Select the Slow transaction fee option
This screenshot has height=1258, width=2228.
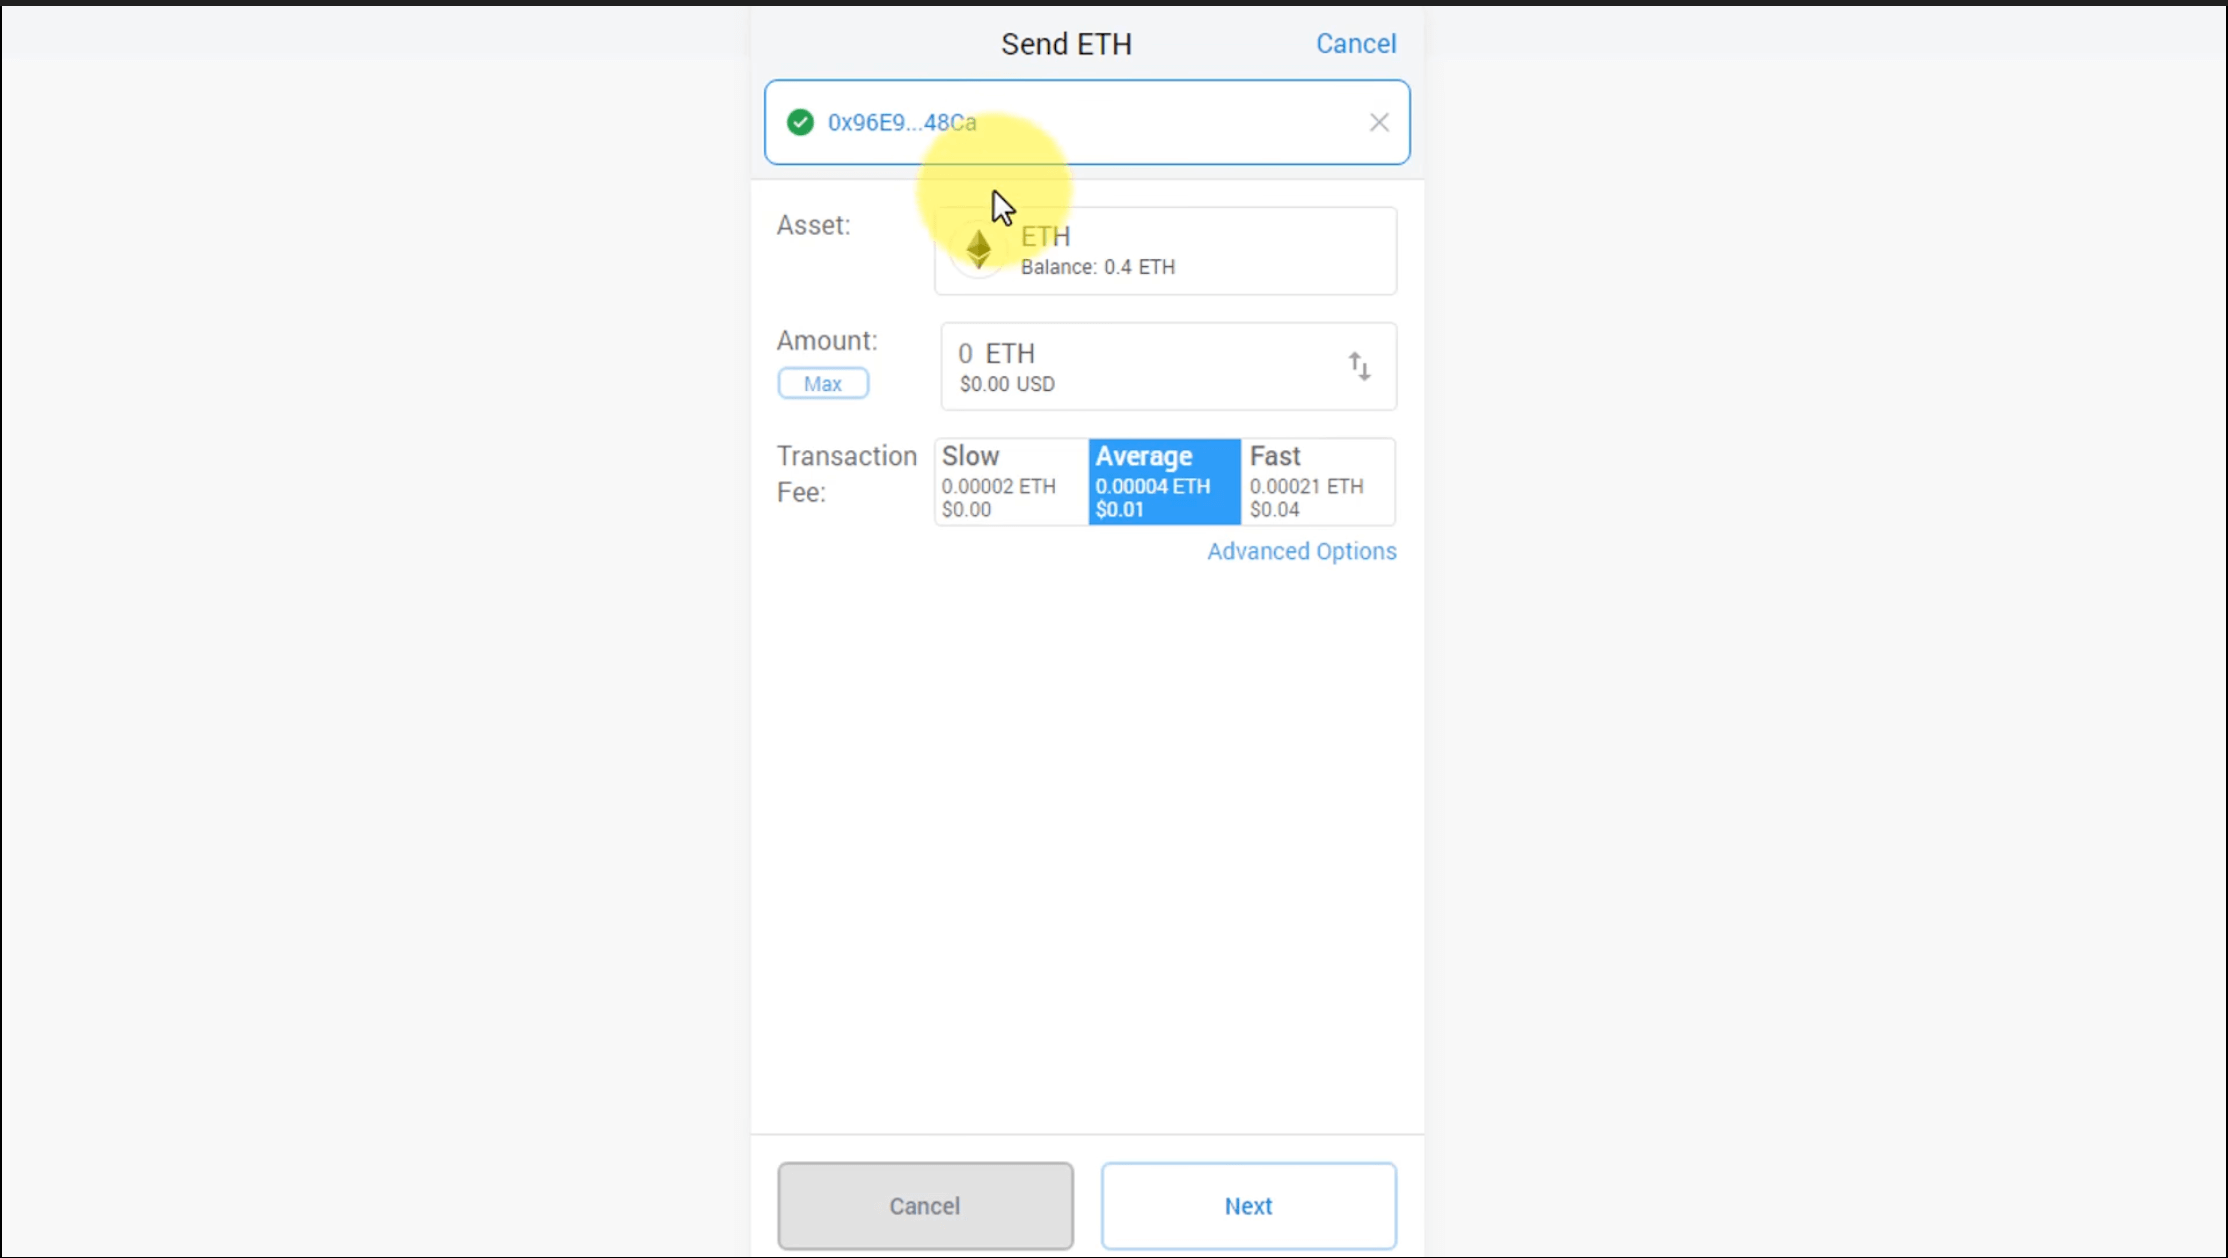point(1008,479)
